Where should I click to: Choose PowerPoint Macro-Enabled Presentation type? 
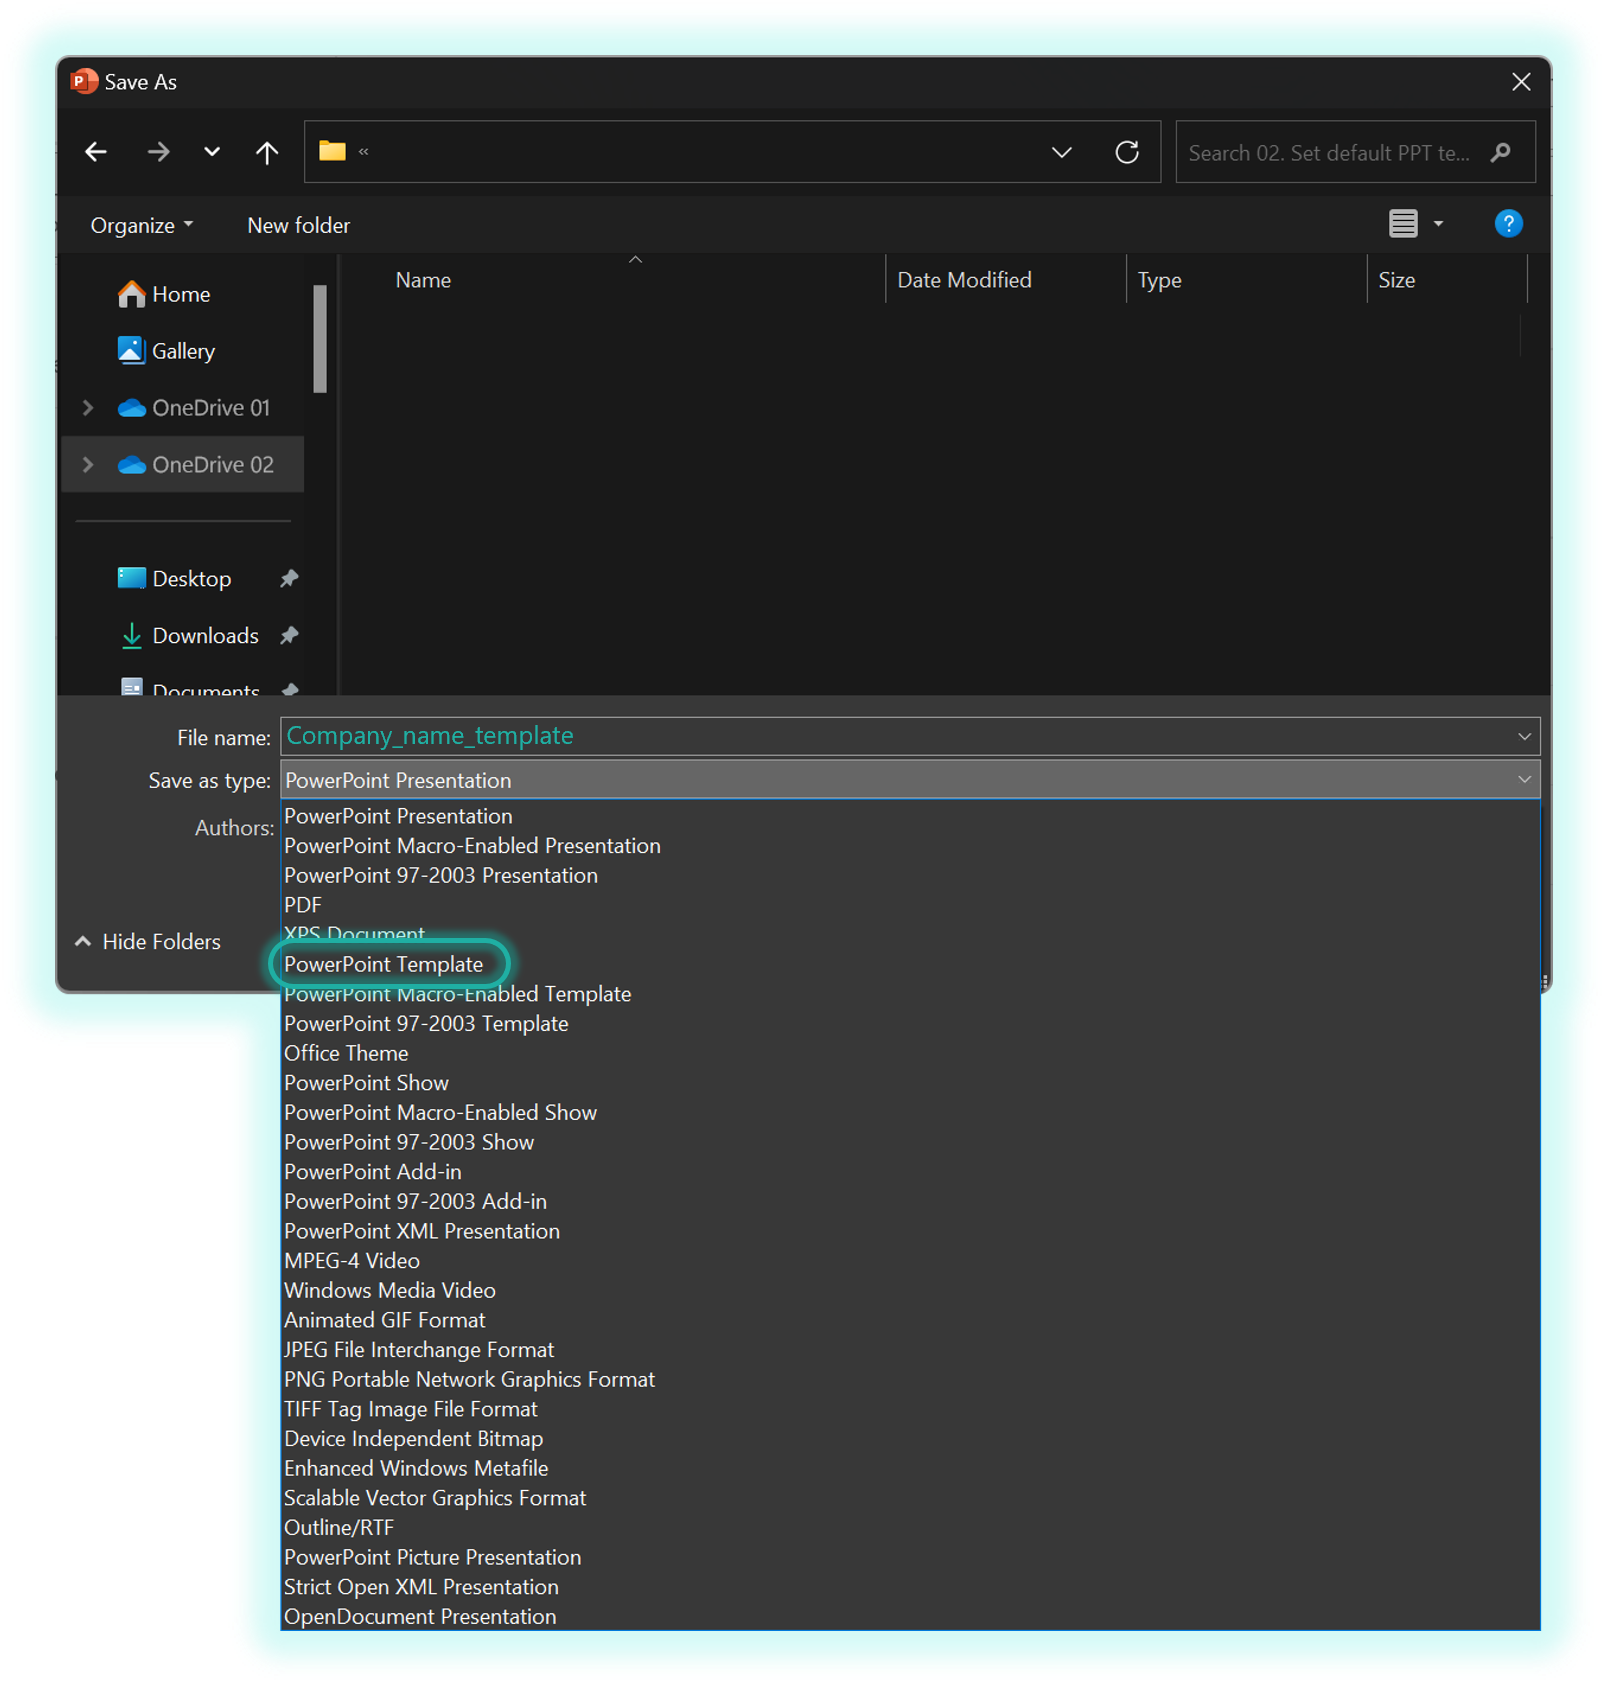(x=910, y=846)
